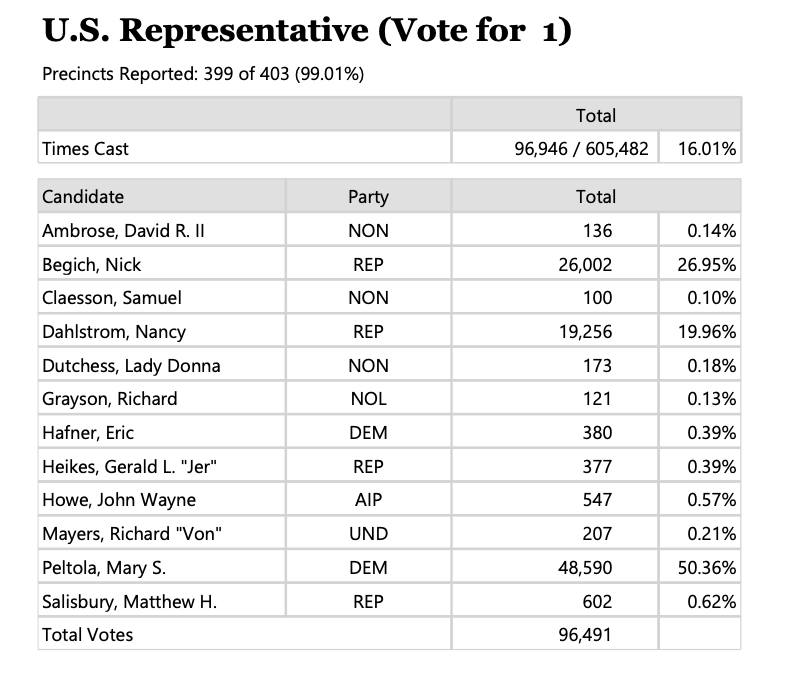Click the Party column header
Screen dimensions: 788x686
pos(368,197)
